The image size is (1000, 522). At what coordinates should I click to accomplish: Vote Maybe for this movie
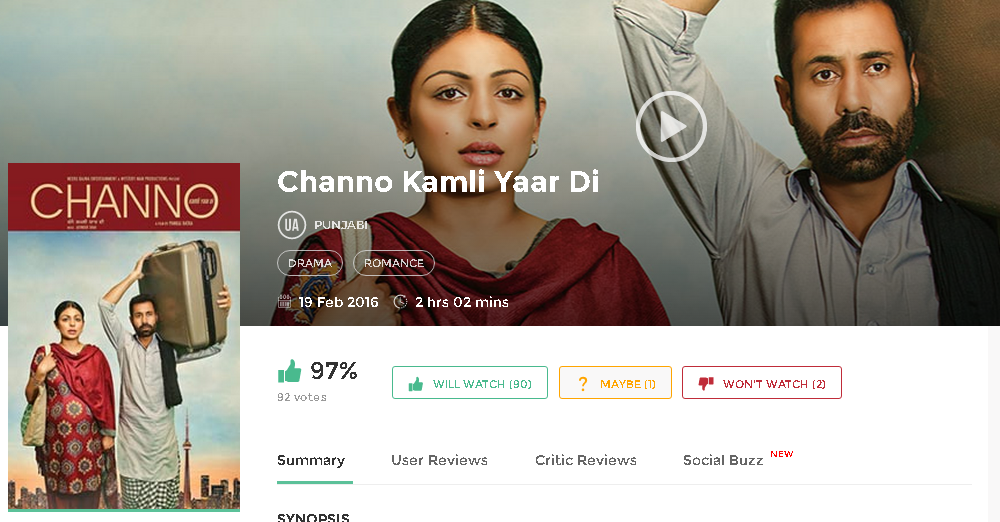[x=615, y=383]
